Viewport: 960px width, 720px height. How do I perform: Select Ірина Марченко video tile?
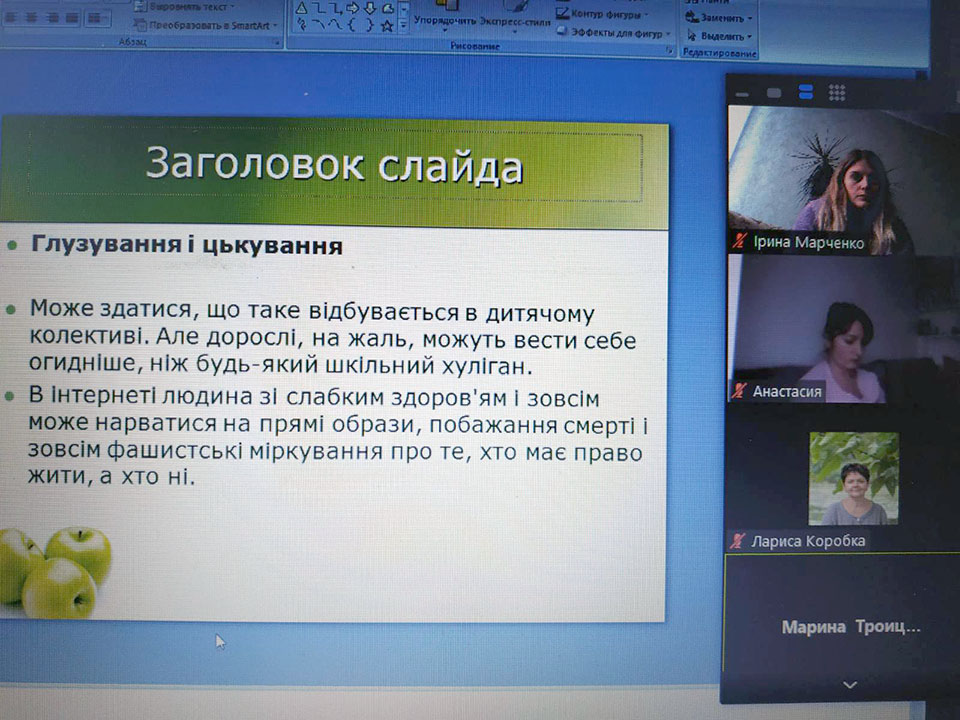(842, 179)
